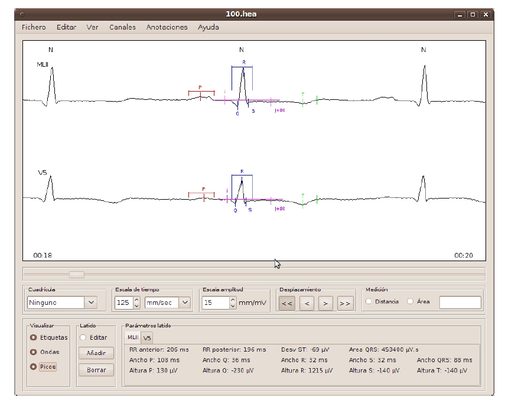505x400 pixels.
Task: Toggle the Etiquetas visualization option
Action: click(33, 337)
